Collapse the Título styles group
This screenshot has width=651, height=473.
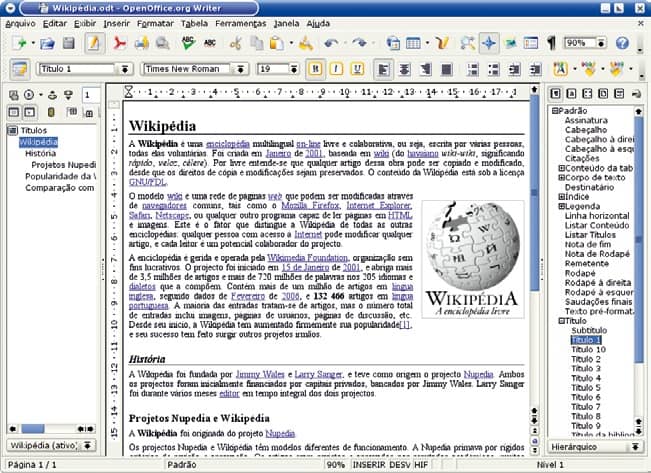[x=561, y=321]
